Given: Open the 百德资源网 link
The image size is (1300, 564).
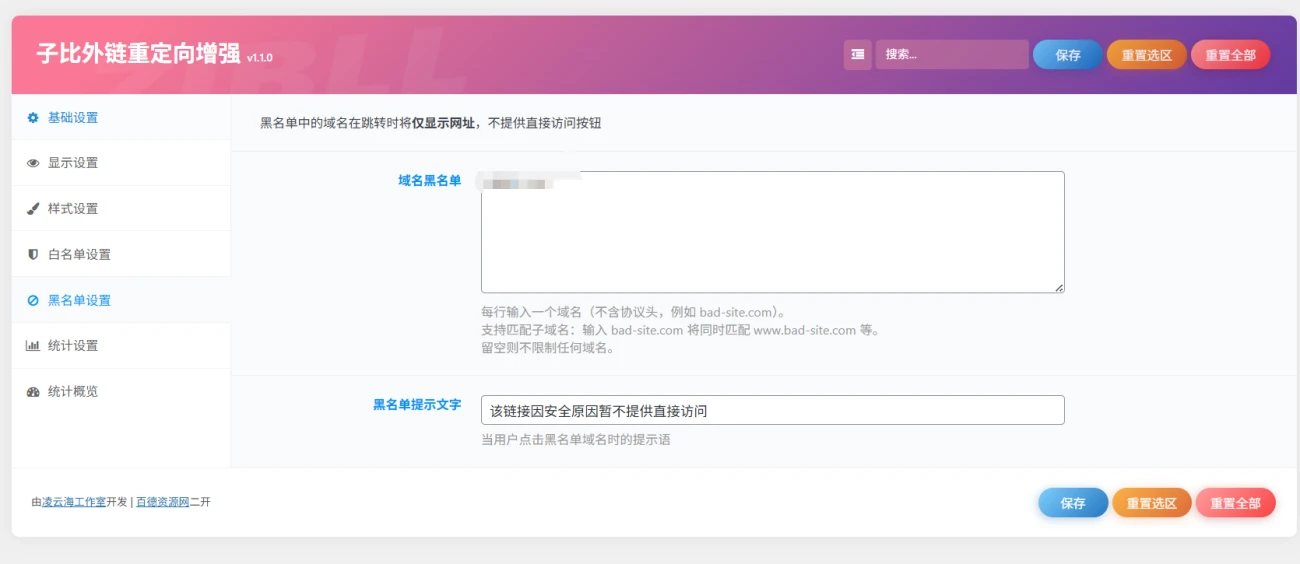Looking at the screenshot, I should 162,502.
